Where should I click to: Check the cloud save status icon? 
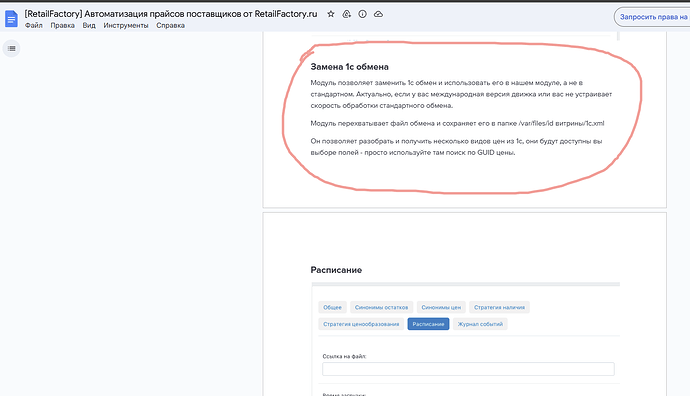pyautogui.click(x=378, y=14)
